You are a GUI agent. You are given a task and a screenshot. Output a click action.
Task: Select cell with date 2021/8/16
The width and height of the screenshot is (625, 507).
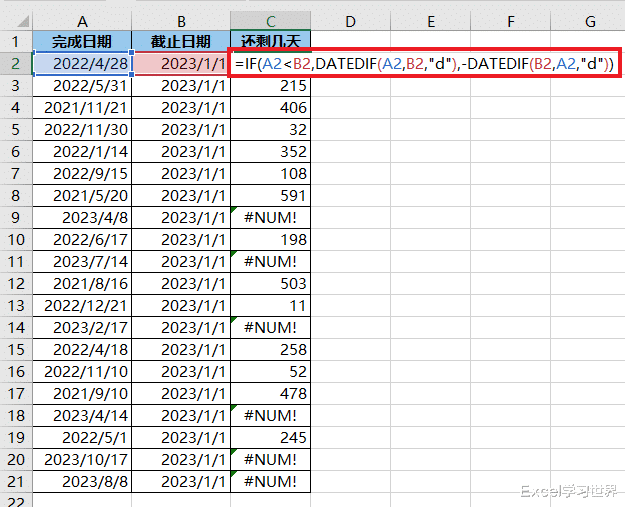pos(82,283)
